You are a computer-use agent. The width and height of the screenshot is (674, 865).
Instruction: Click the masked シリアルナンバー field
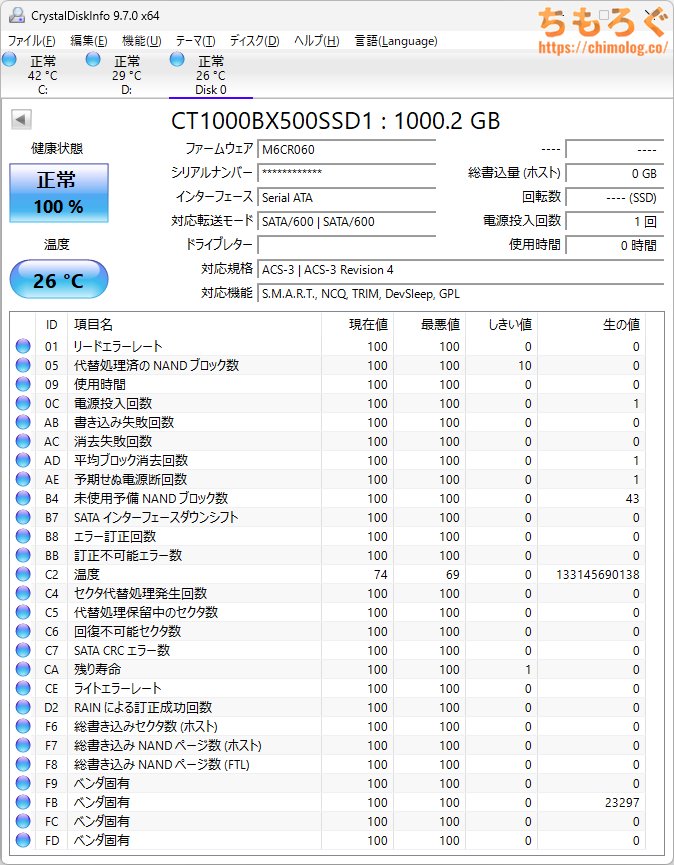point(346,173)
